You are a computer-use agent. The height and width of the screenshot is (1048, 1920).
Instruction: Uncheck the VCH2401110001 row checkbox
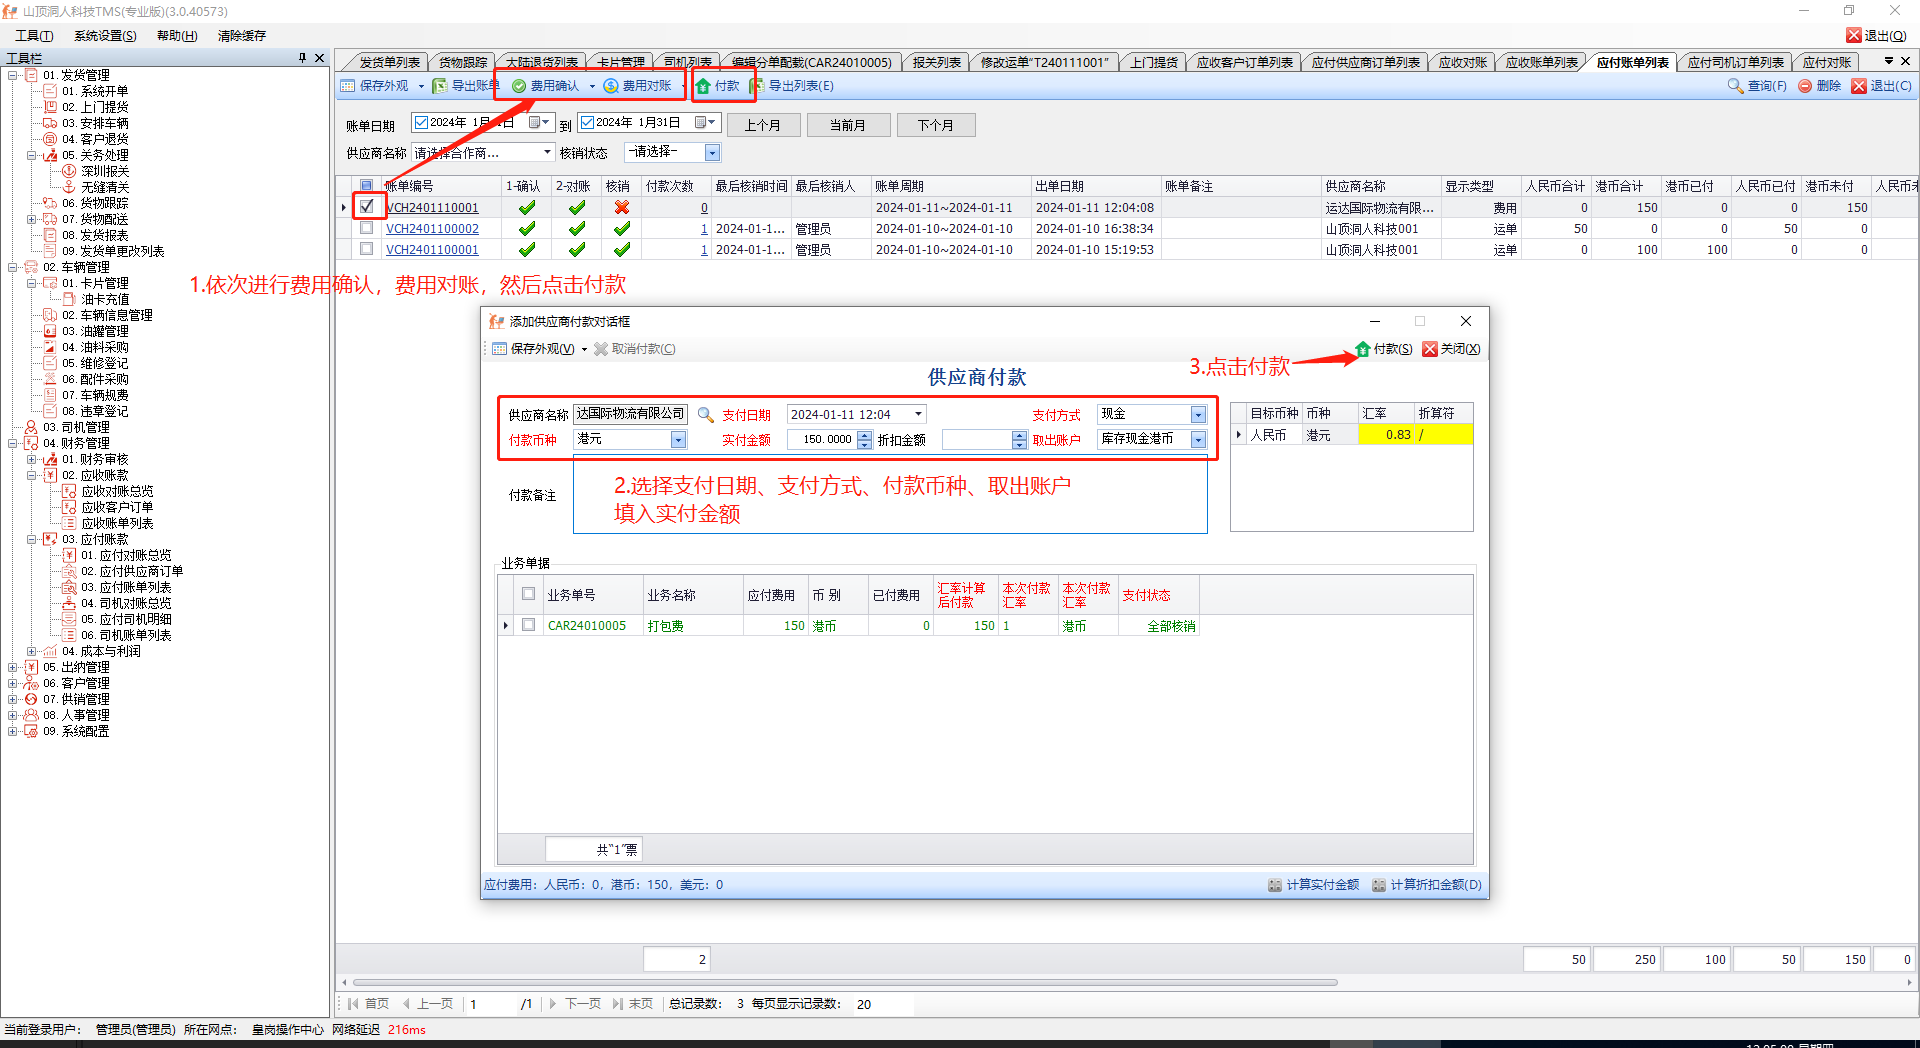pos(367,207)
